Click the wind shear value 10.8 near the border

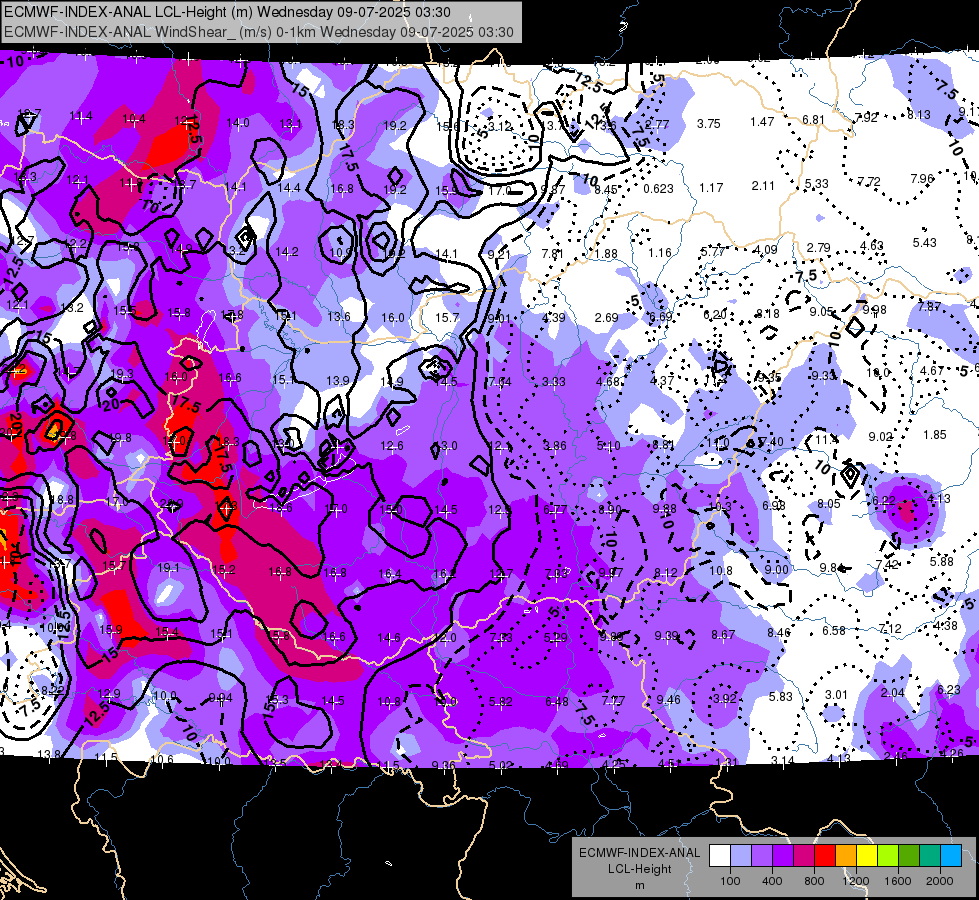pos(721,571)
